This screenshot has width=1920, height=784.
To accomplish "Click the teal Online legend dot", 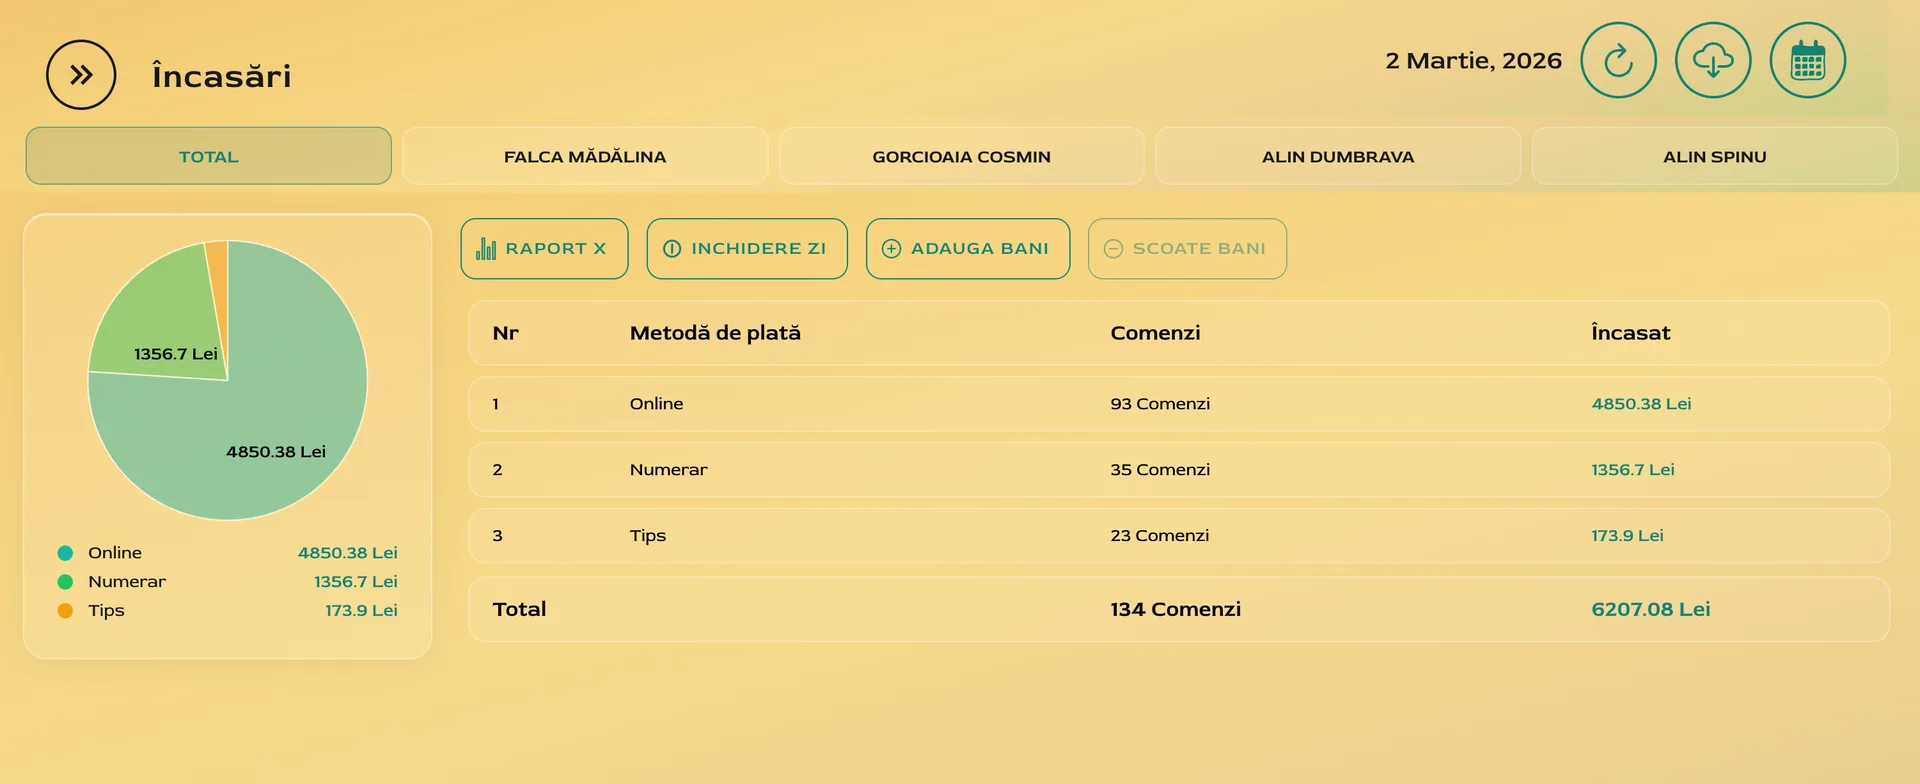I will pyautogui.click(x=65, y=553).
